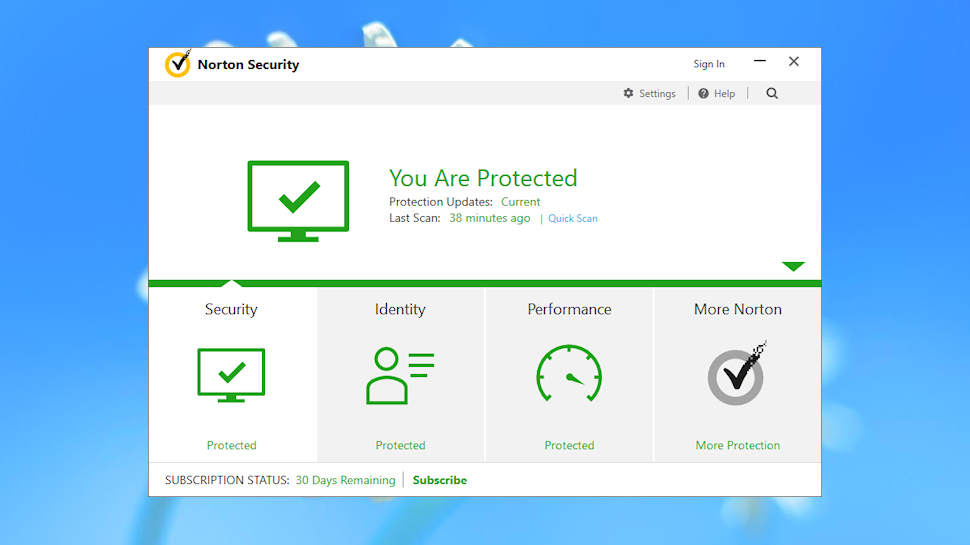This screenshot has height=545, width=970.
Task: Click More Protection text
Action: pos(737,445)
